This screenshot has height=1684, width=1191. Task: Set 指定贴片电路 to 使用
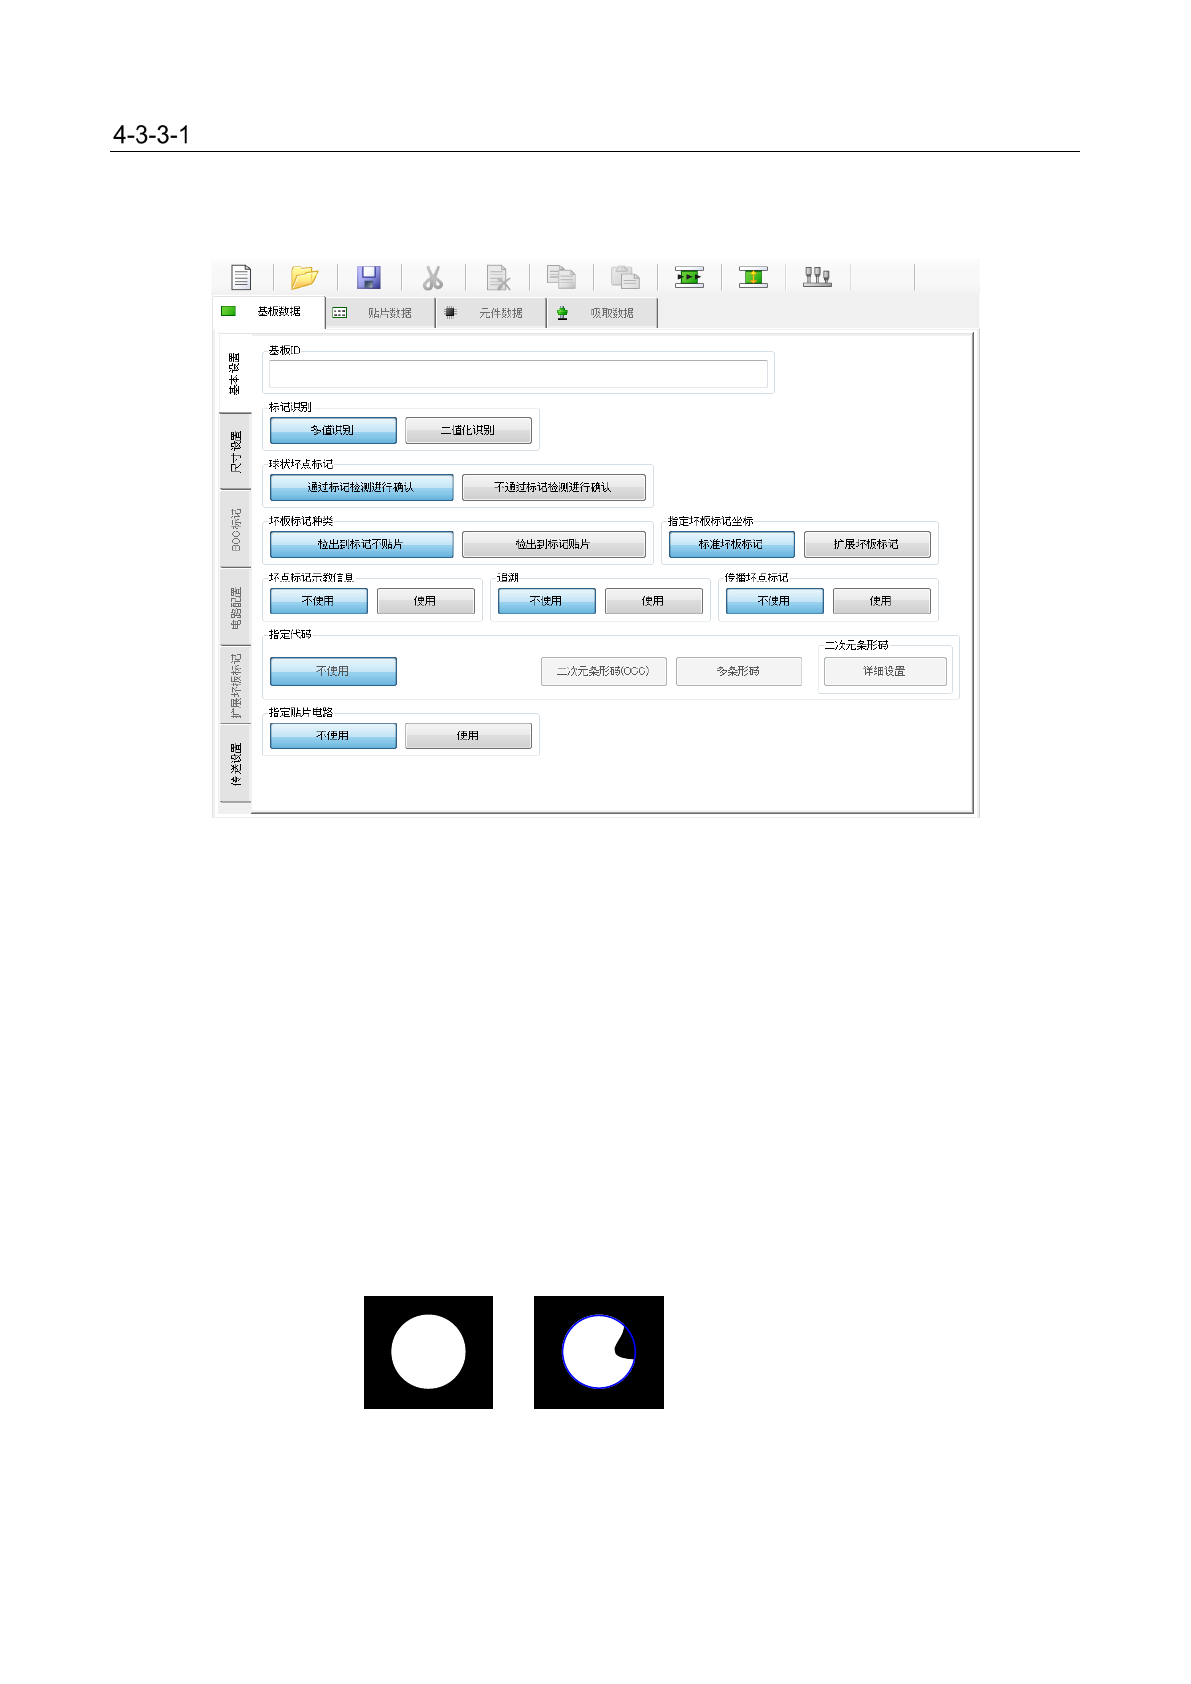click(468, 735)
